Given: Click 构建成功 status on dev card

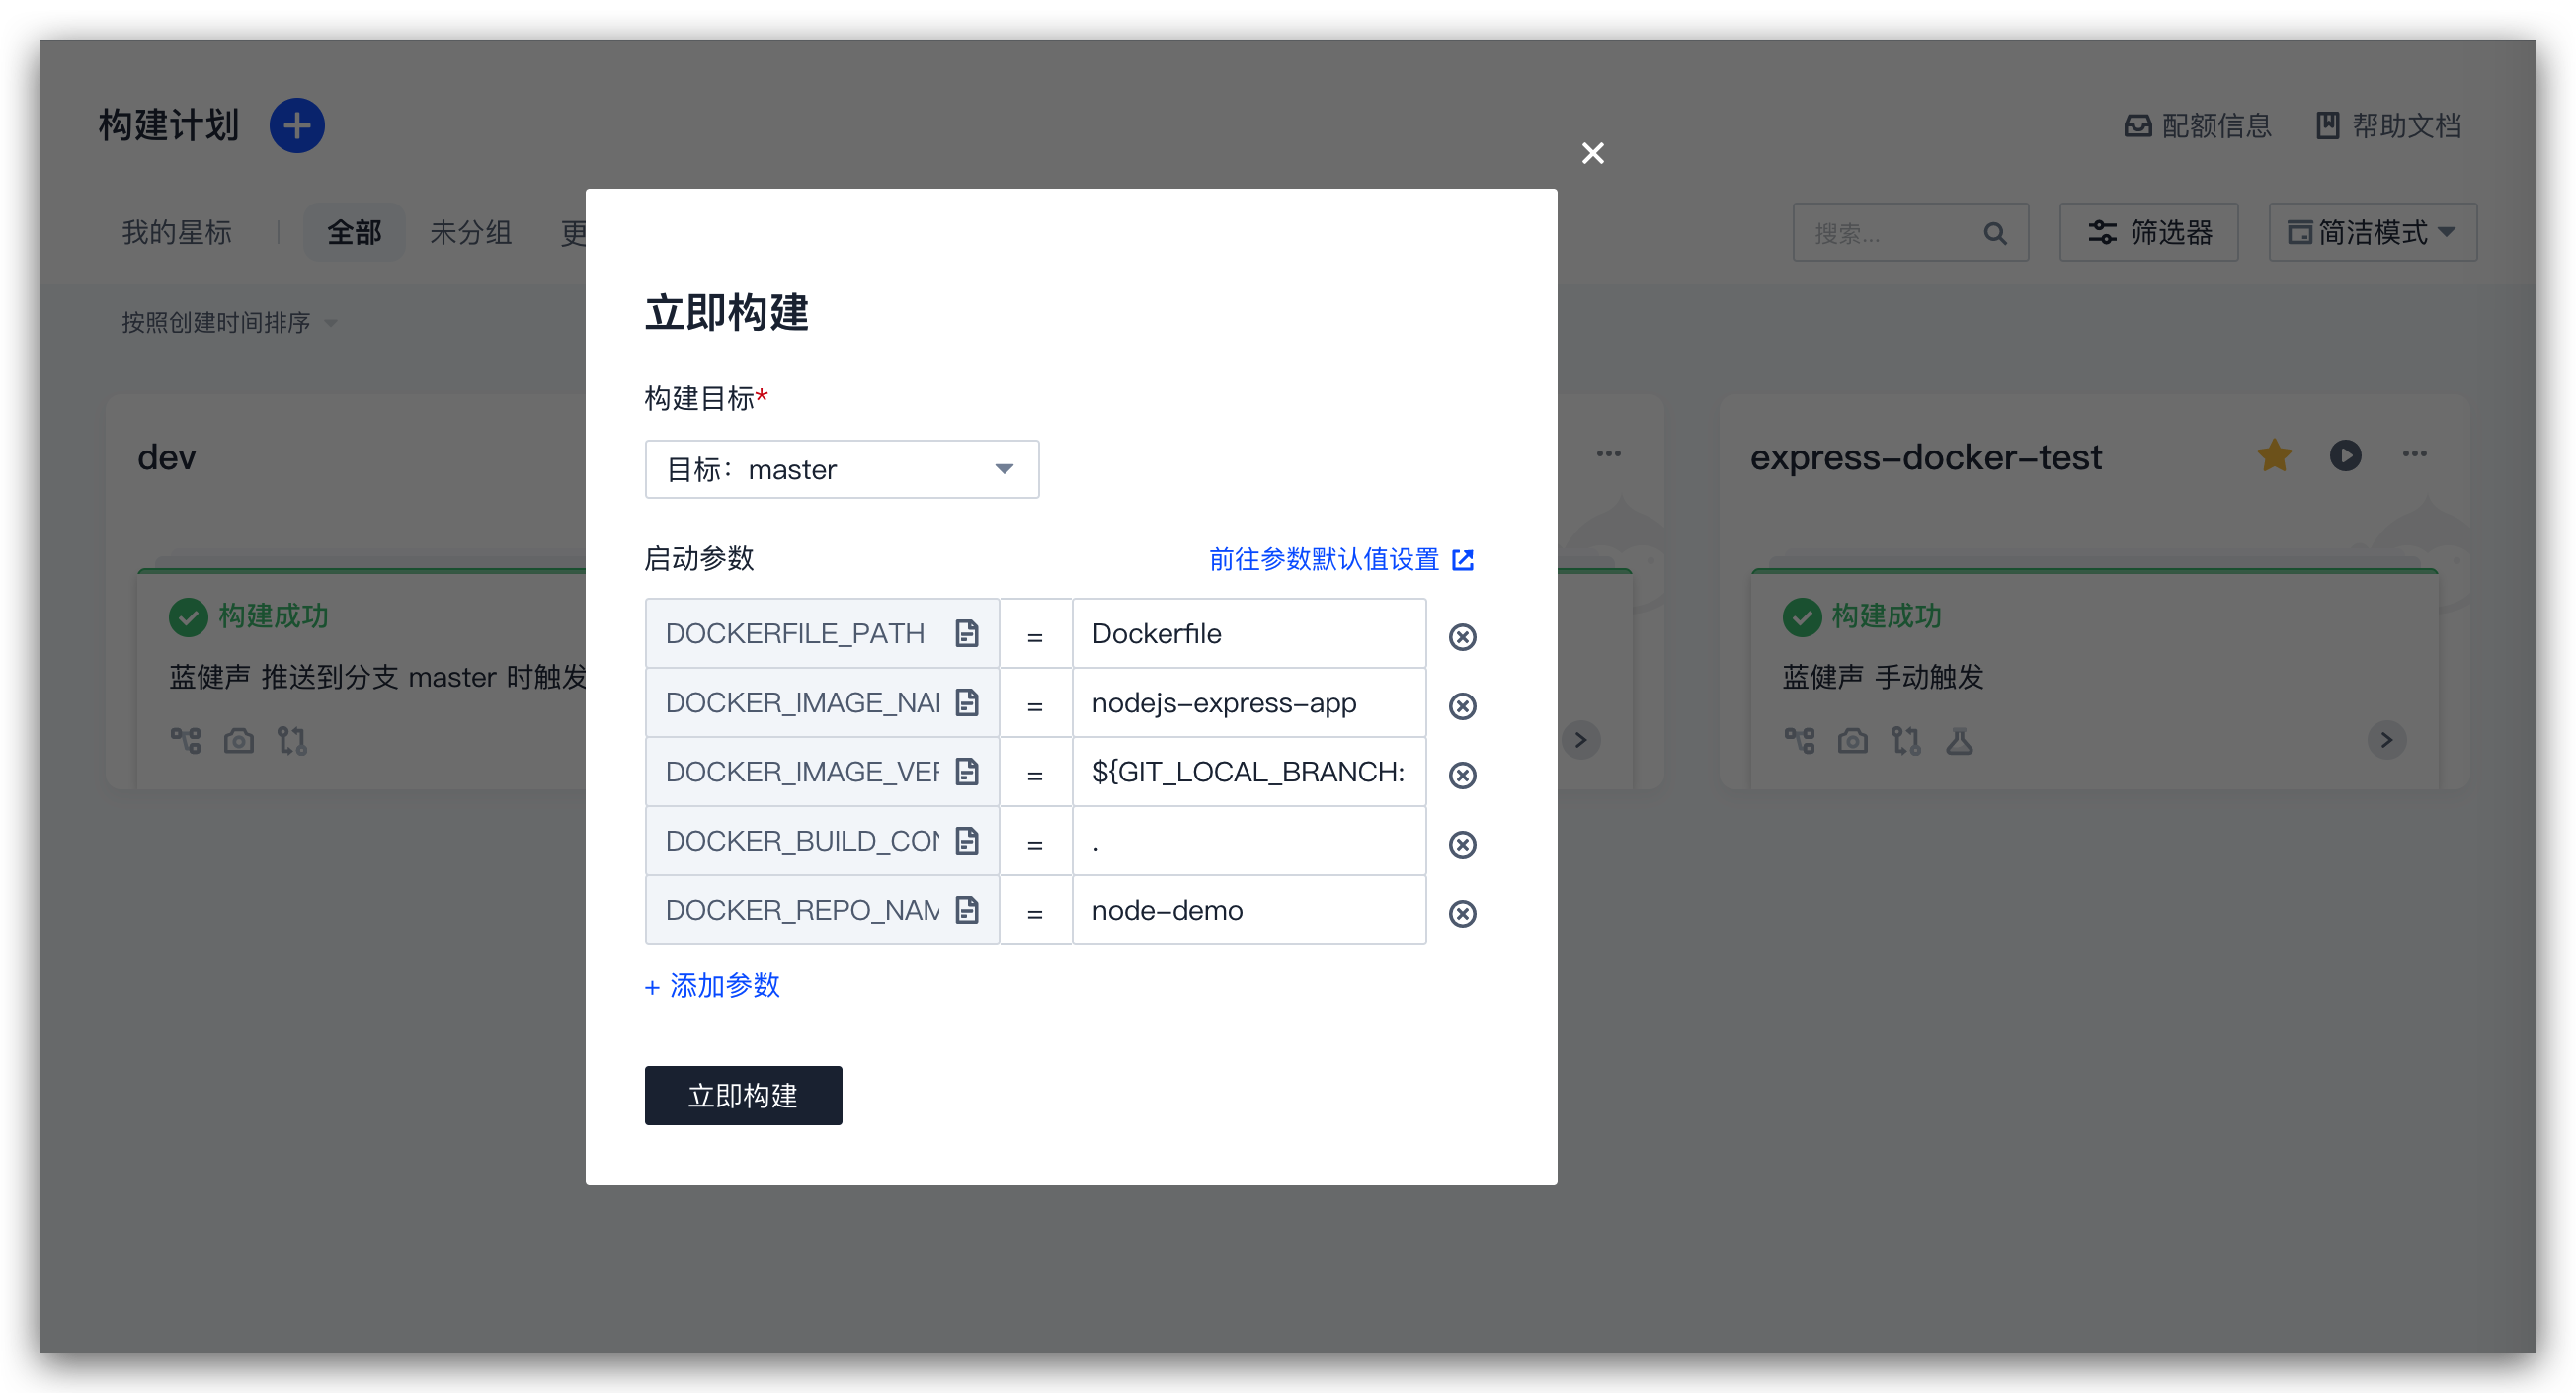Looking at the screenshot, I should click(248, 616).
